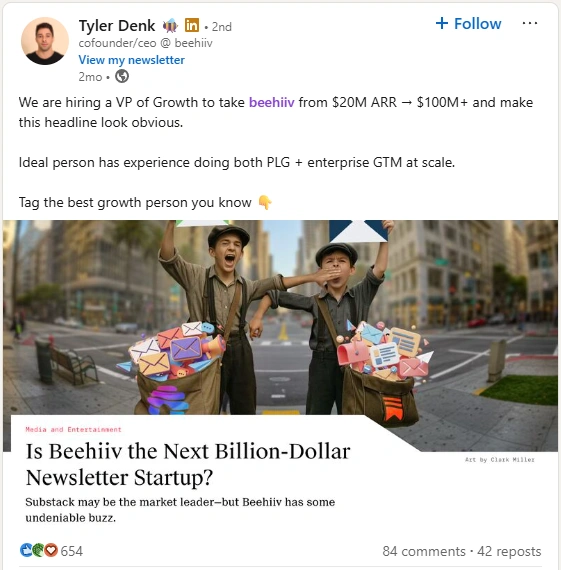Click the bee emoji beside Tyler Denk
The height and width of the screenshot is (570, 561).
pos(170,26)
